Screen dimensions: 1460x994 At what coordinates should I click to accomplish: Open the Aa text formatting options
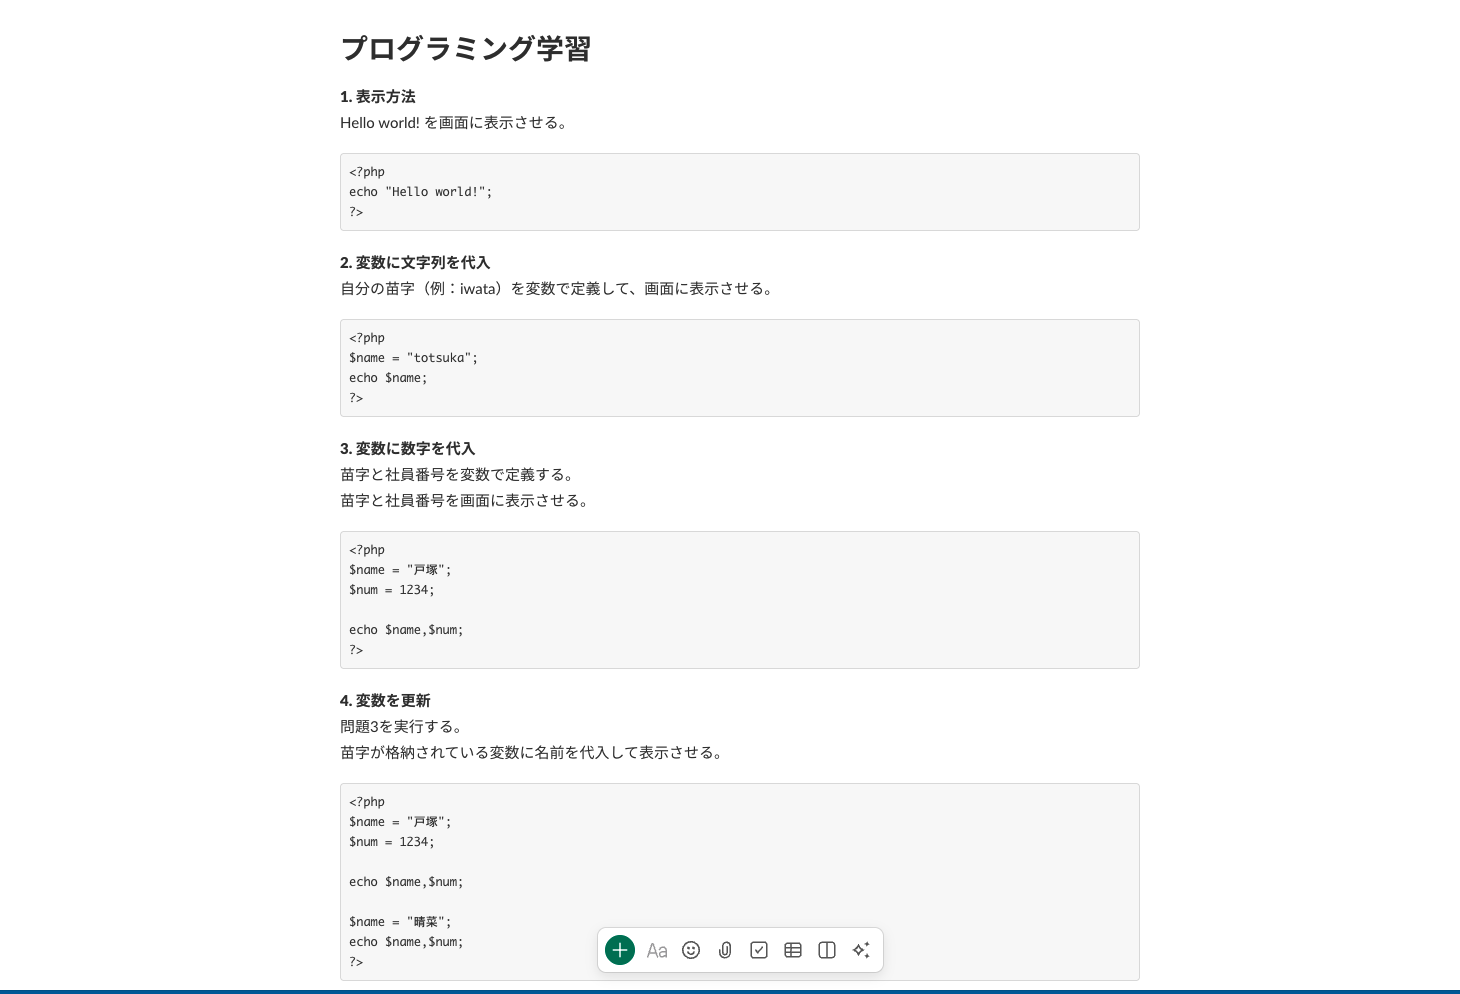657,950
